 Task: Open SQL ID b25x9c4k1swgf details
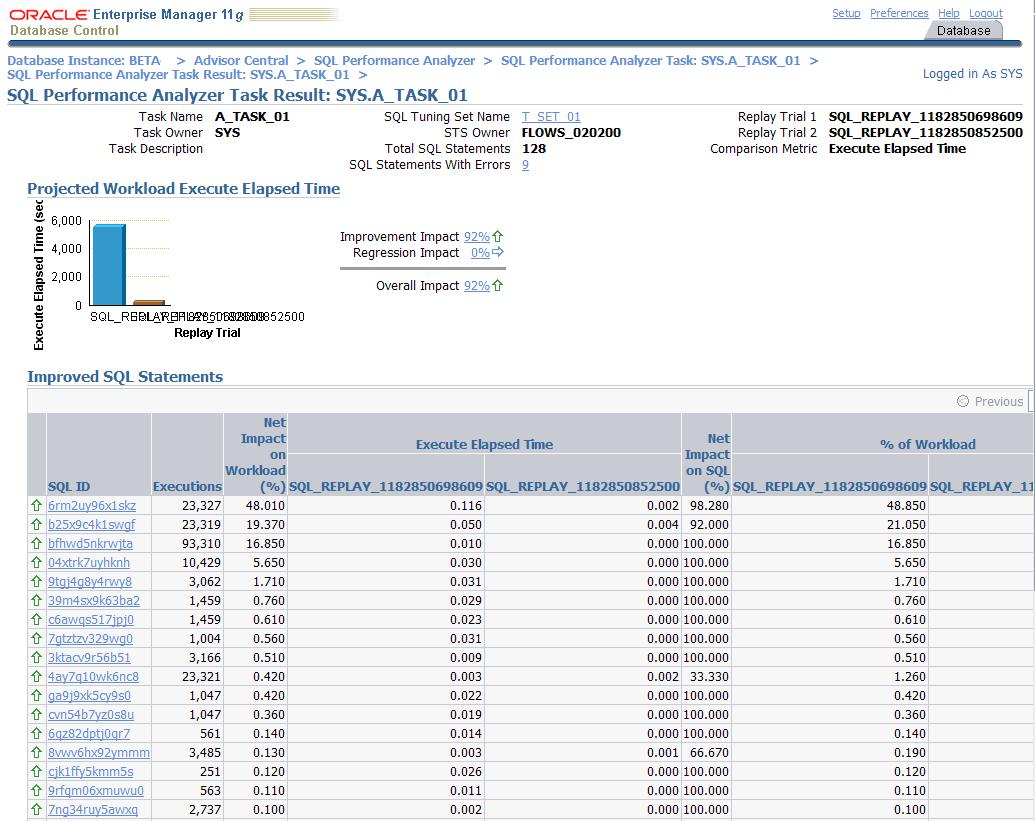click(x=91, y=525)
